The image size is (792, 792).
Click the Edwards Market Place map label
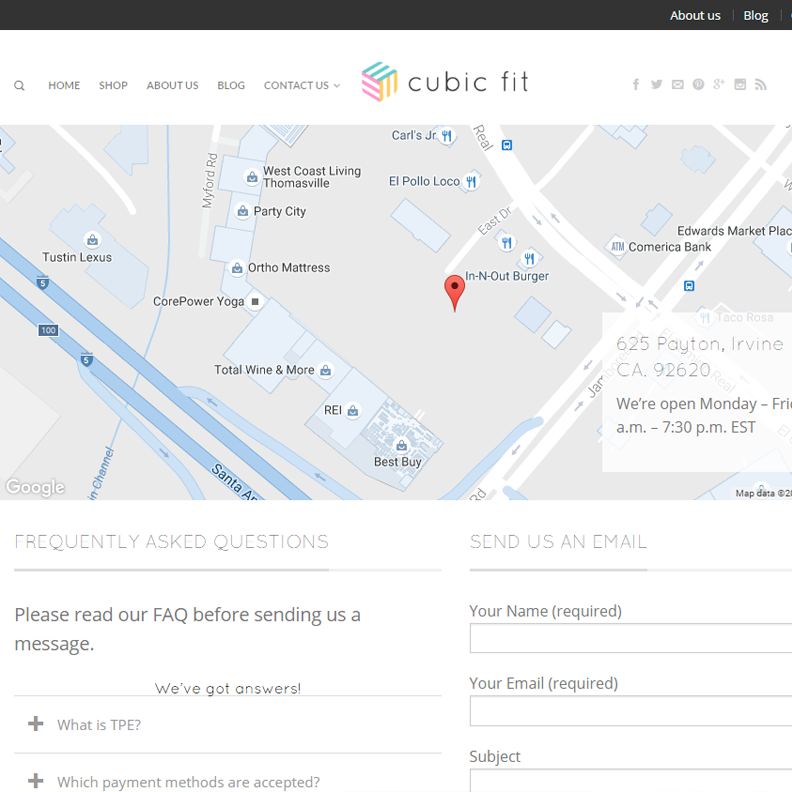[734, 231]
